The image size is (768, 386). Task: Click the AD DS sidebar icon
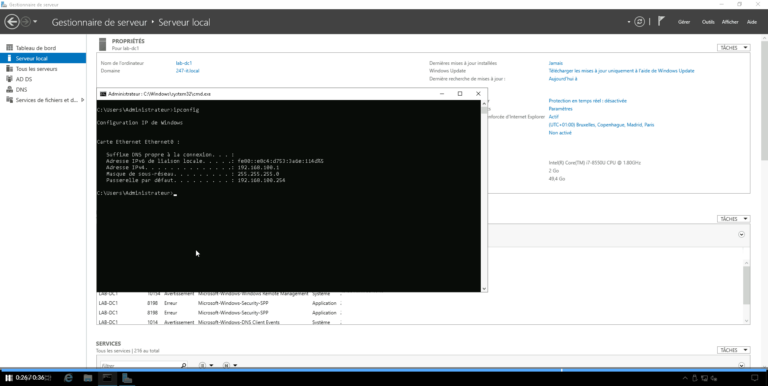[9, 79]
